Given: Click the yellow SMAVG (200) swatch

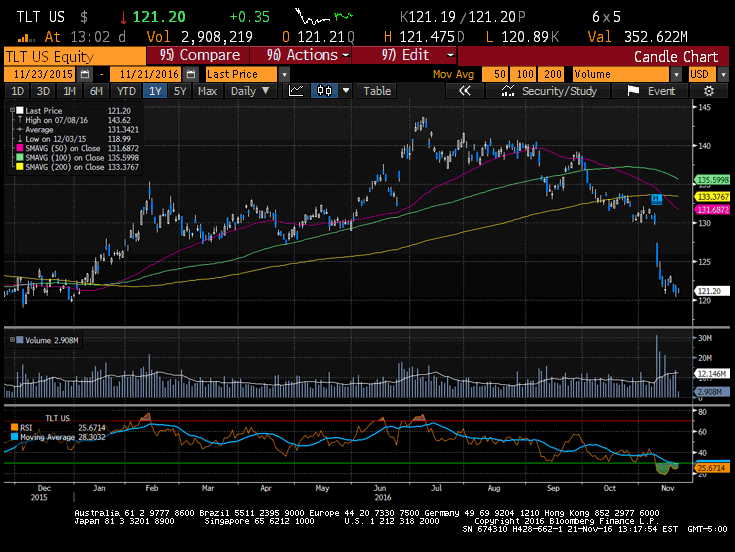Looking at the screenshot, I should pyautogui.click(x=20, y=167).
